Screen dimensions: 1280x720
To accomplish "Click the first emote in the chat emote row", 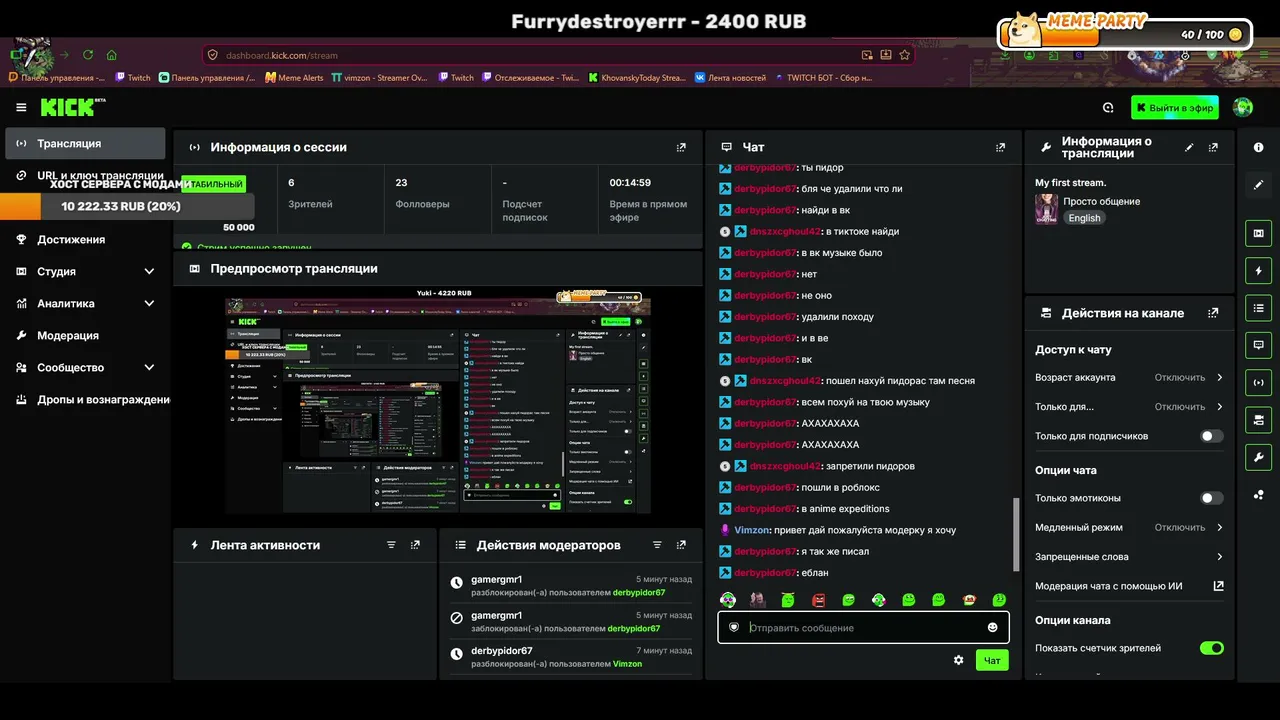I will tap(728, 600).
